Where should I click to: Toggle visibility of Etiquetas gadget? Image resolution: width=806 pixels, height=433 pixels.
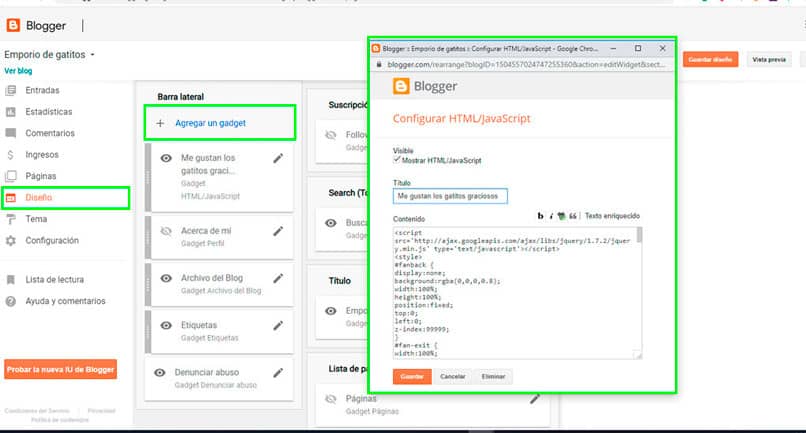click(166, 326)
